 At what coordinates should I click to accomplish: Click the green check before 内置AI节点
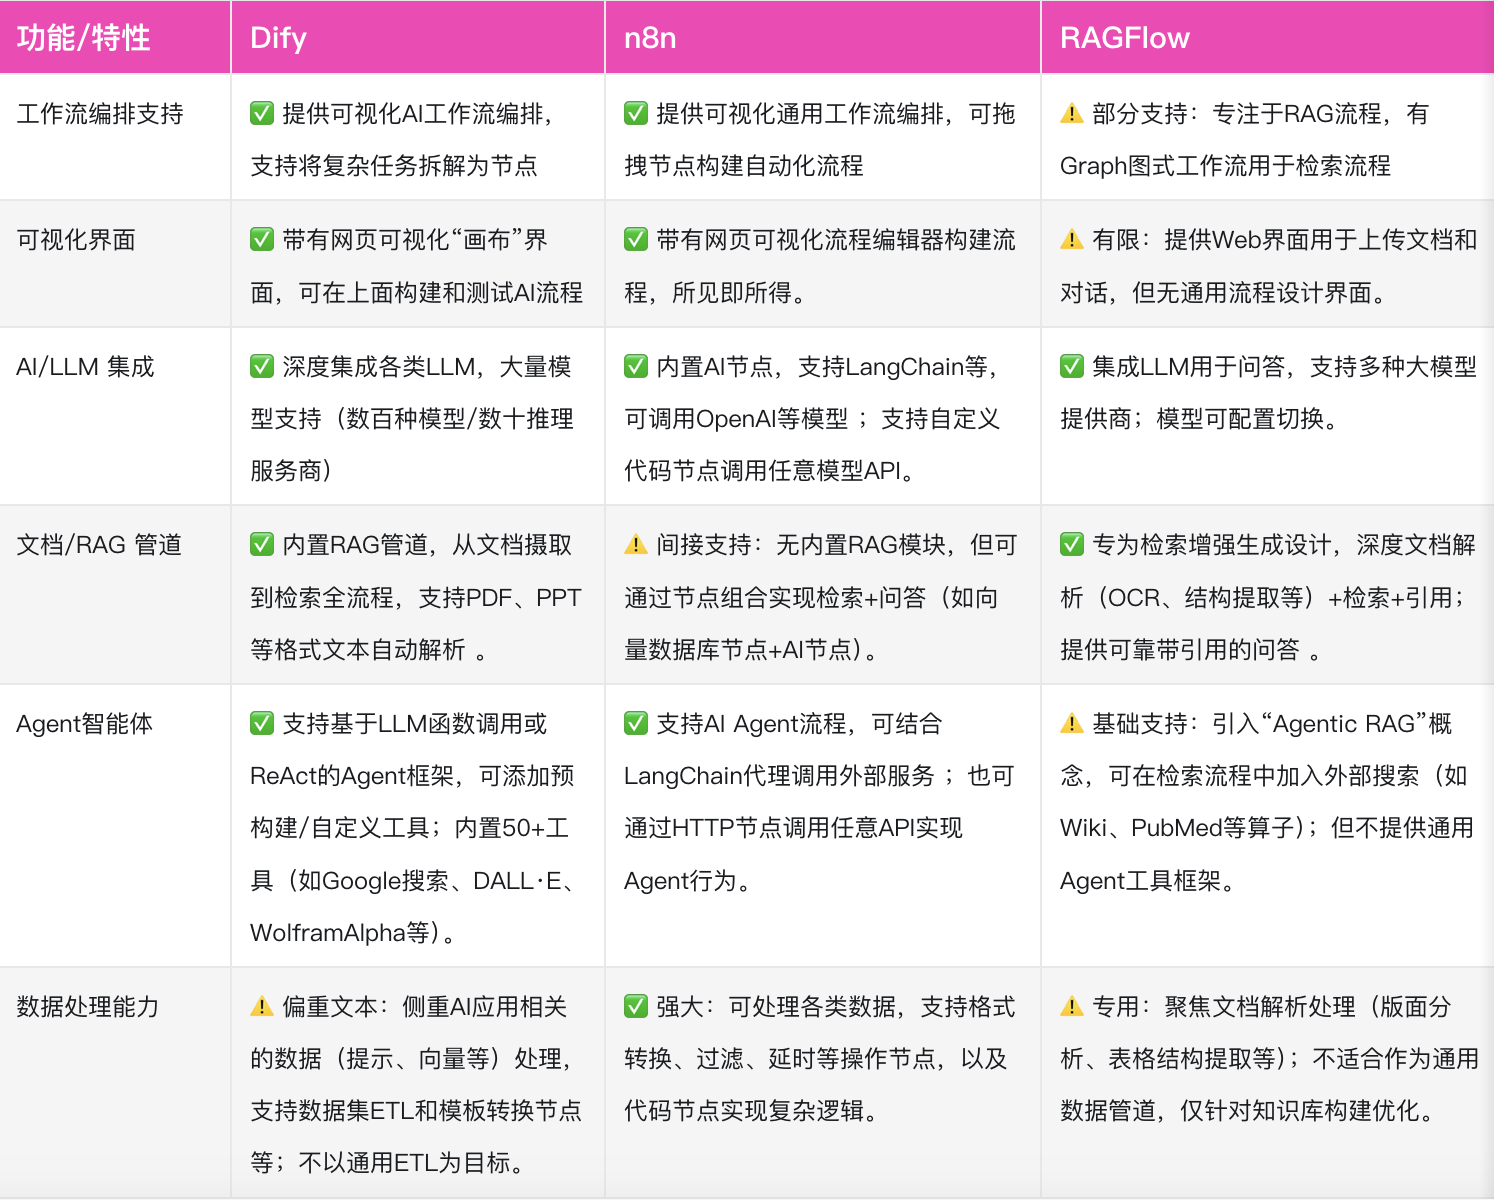pyautogui.click(x=636, y=366)
